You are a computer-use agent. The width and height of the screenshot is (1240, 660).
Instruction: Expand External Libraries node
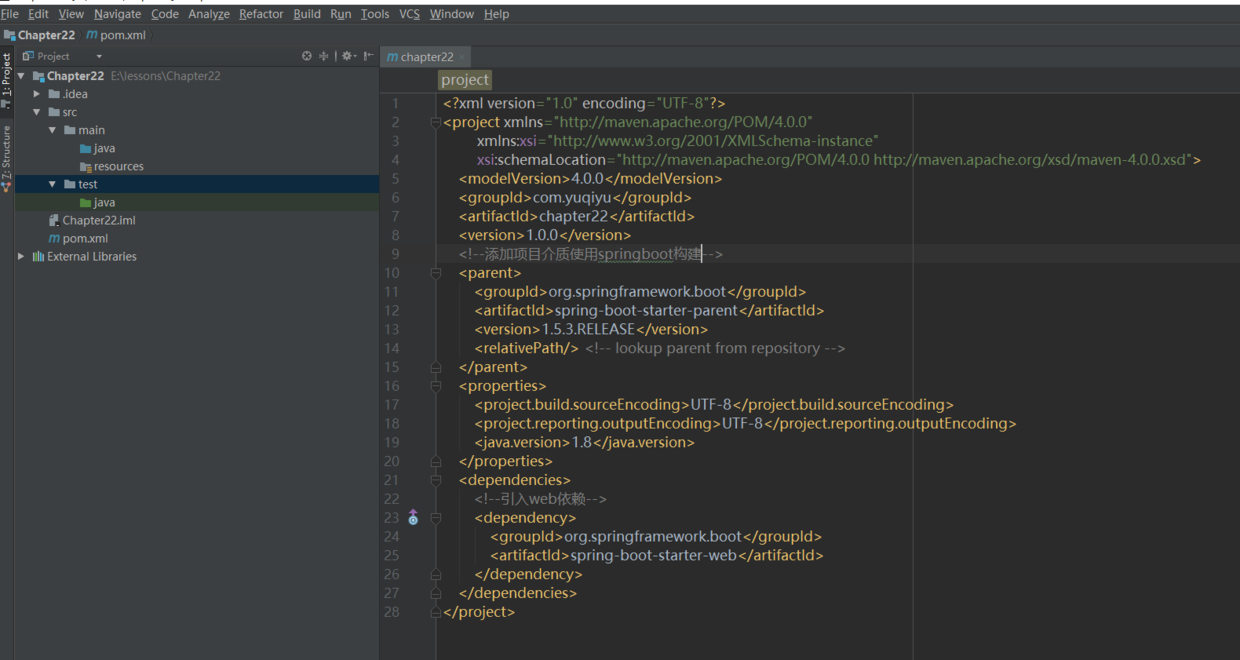click(x=21, y=256)
